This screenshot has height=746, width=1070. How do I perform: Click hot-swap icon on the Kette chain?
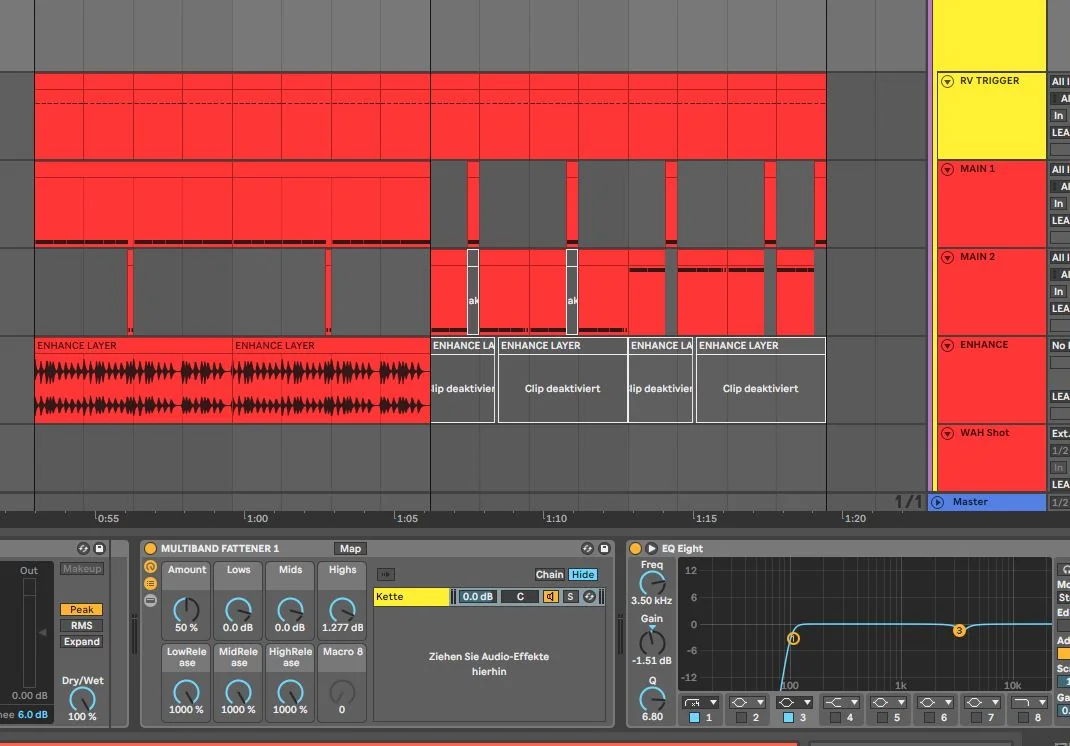[x=590, y=597]
